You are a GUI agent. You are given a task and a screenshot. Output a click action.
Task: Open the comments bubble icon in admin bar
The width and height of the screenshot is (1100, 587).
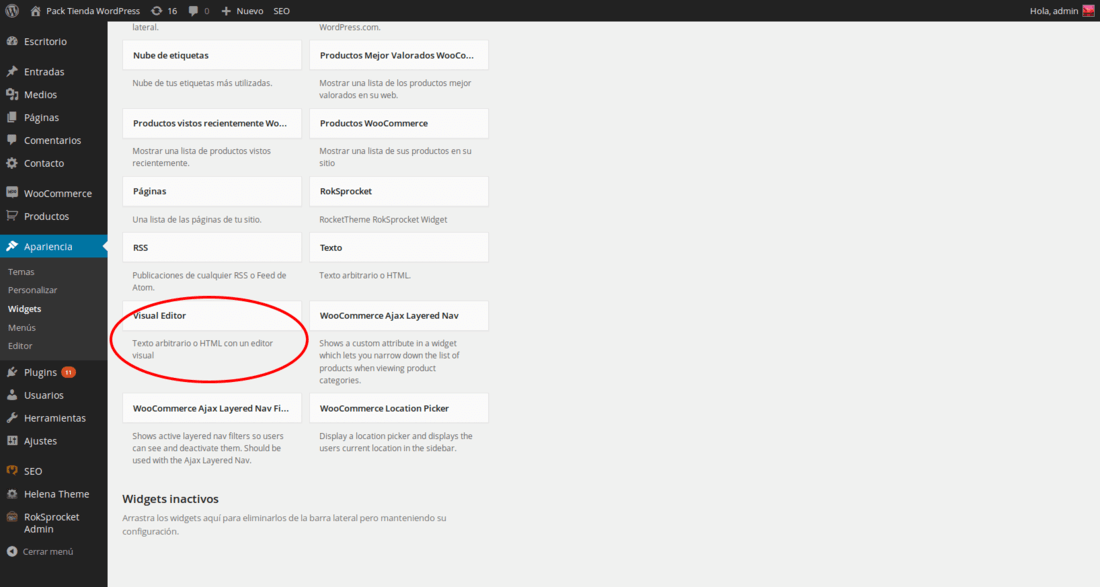pyautogui.click(x=193, y=11)
